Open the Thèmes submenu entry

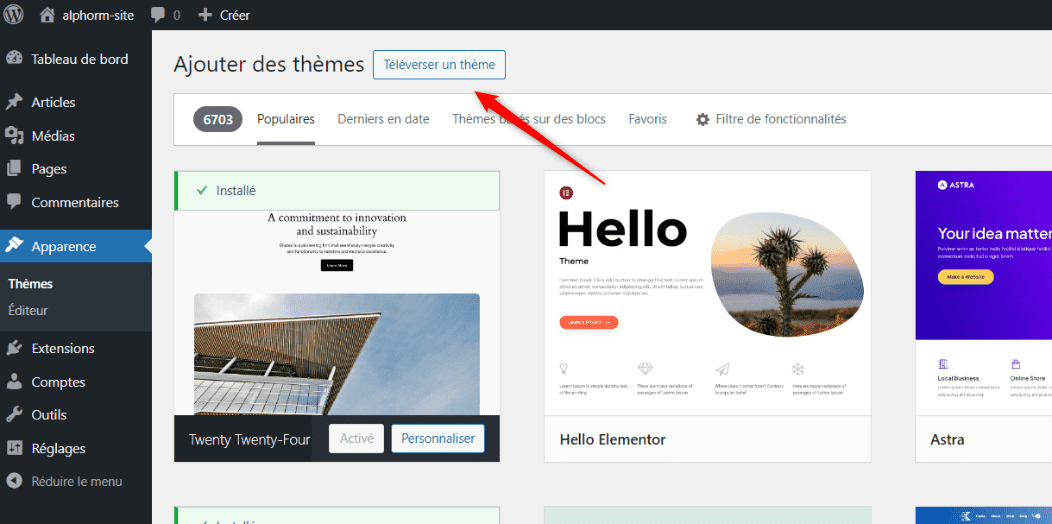point(31,284)
